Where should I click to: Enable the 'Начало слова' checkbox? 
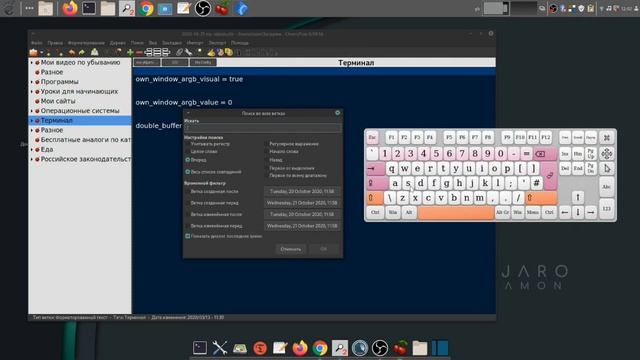[267, 151]
